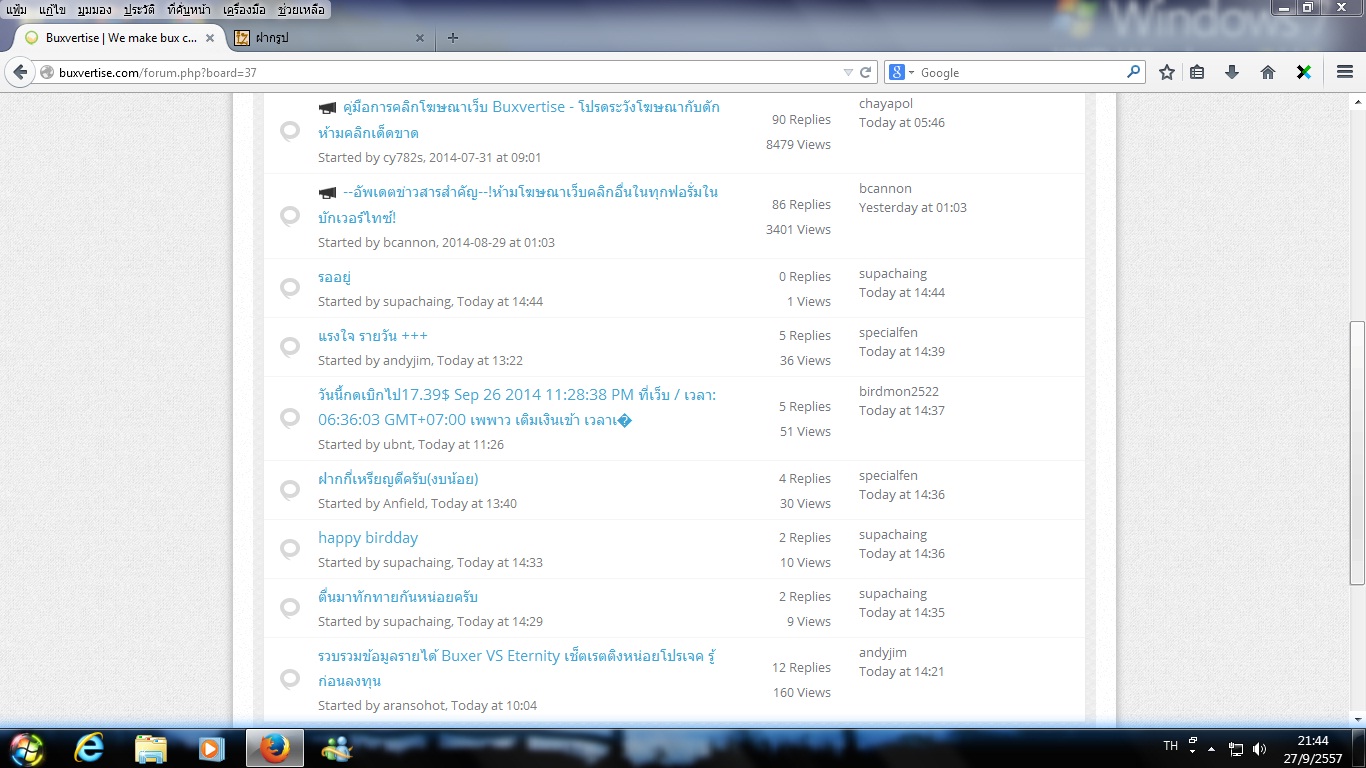The height and width of the screenshot is (768, 1366).
Task: Close the ฝากรูป tab
Action: [x=419, y=38]
